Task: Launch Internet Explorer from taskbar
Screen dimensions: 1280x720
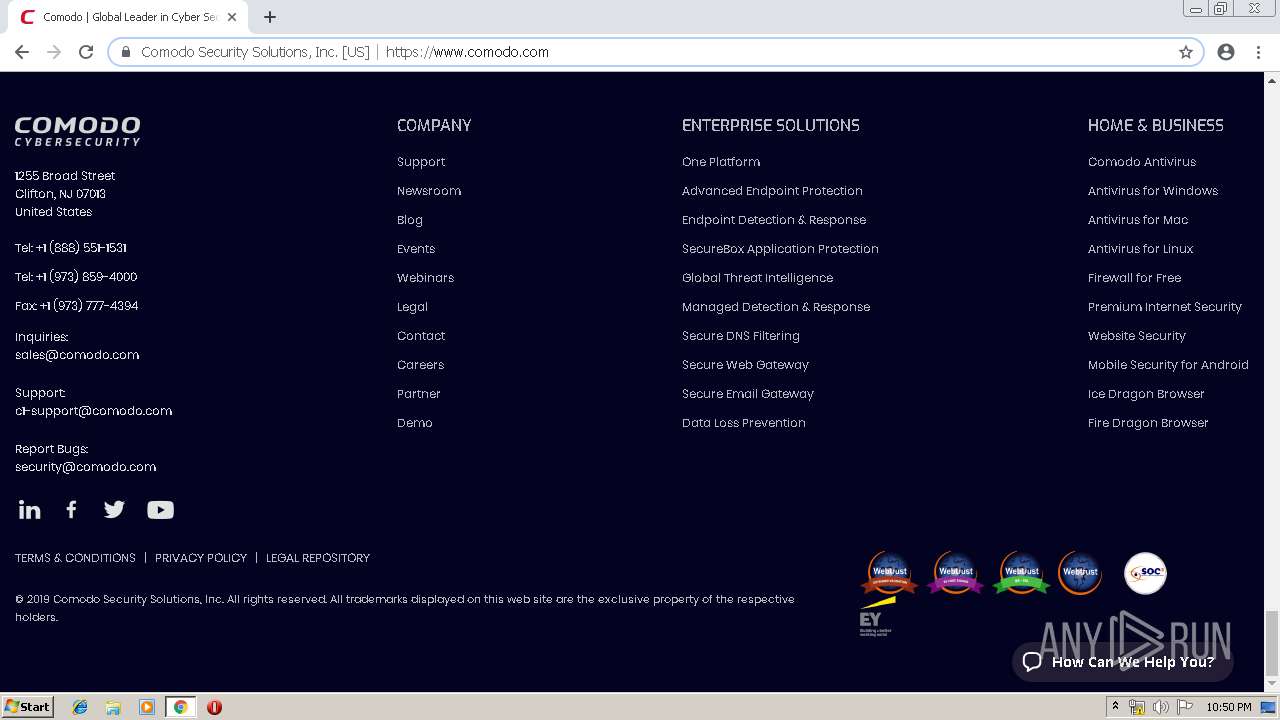Action: pos(80,707)
